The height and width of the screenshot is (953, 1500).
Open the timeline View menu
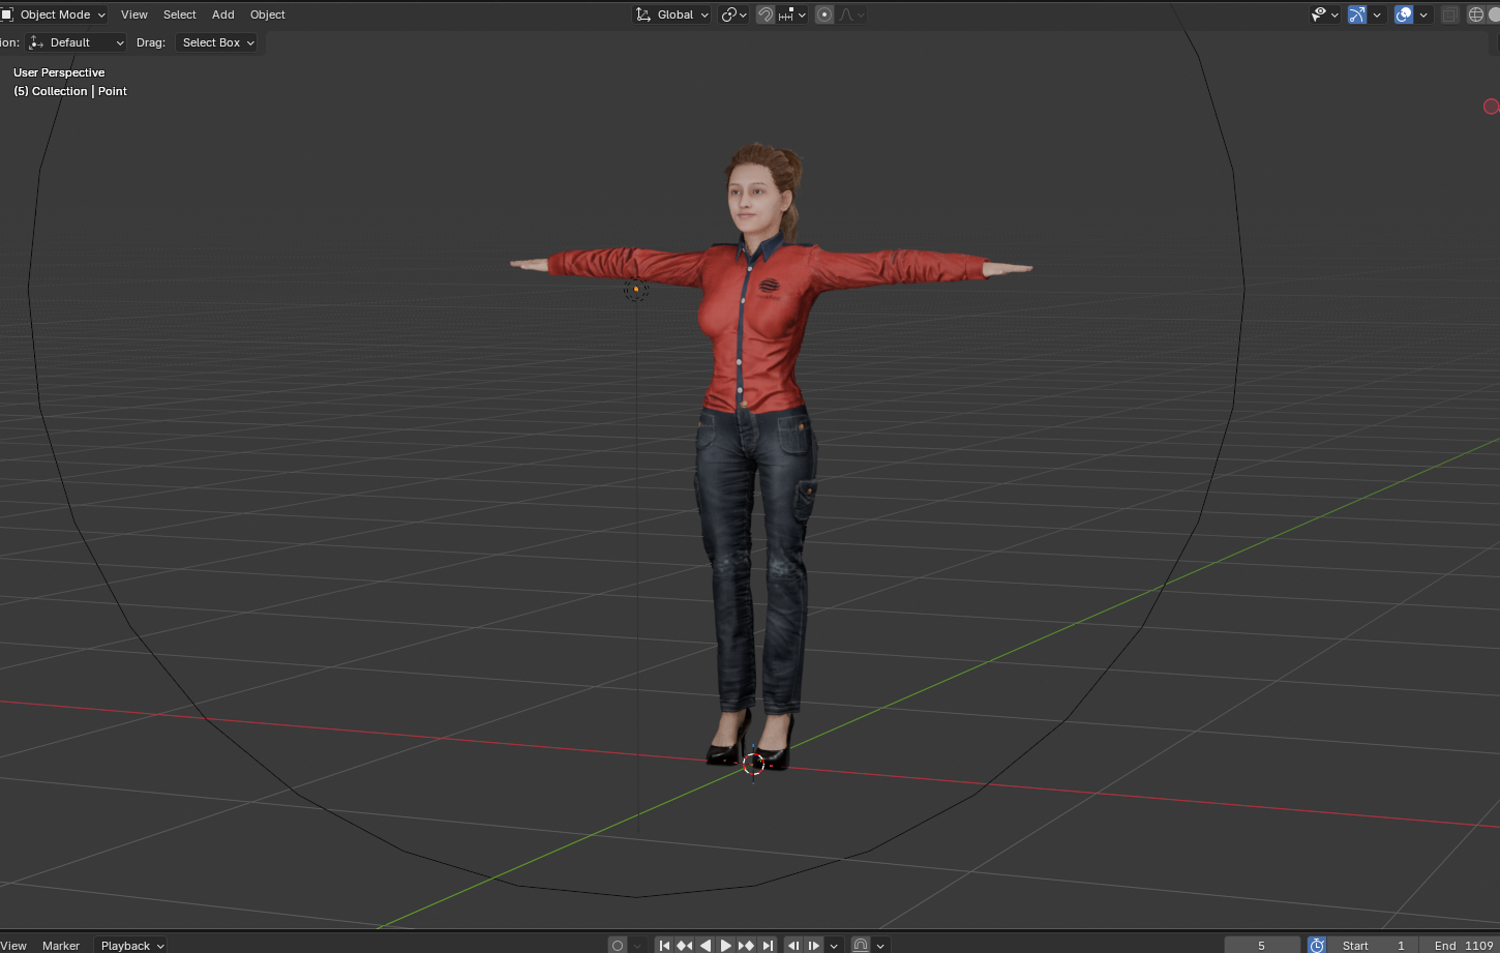(x=14, y=945)
